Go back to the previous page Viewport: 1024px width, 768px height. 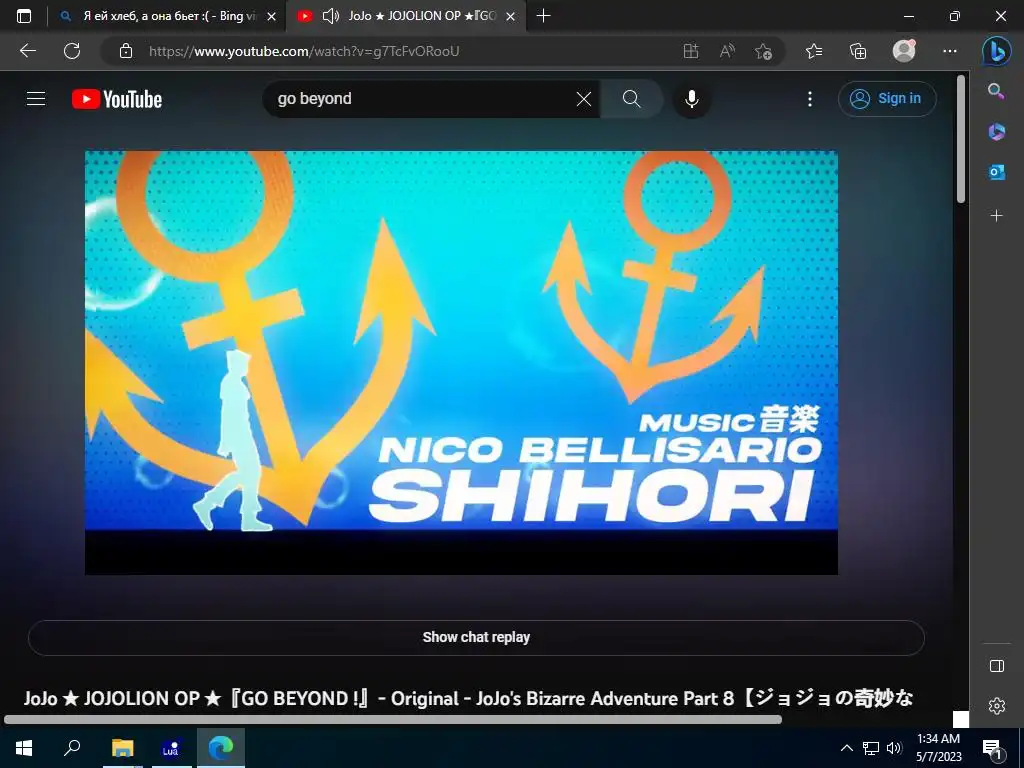click(x=27, y=51)
